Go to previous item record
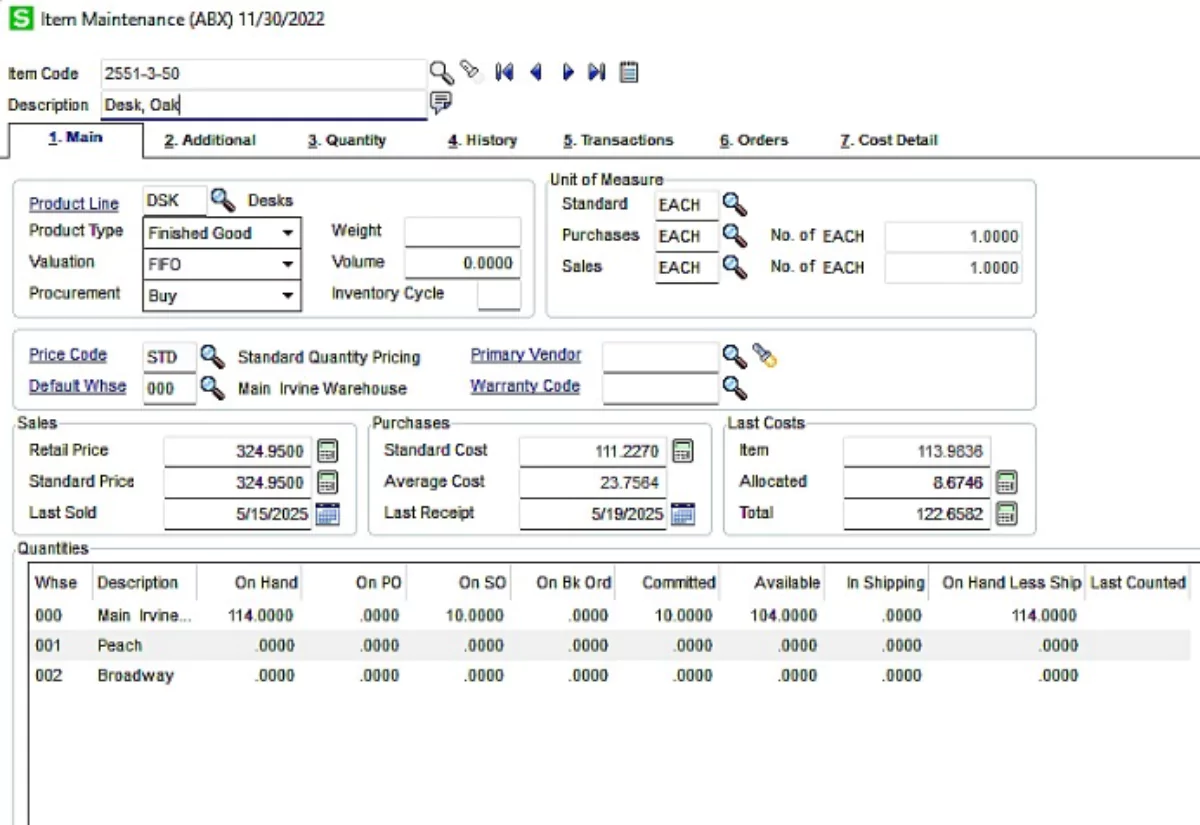Viewport: 1200px width, 825px height. [x=535, y=72]
